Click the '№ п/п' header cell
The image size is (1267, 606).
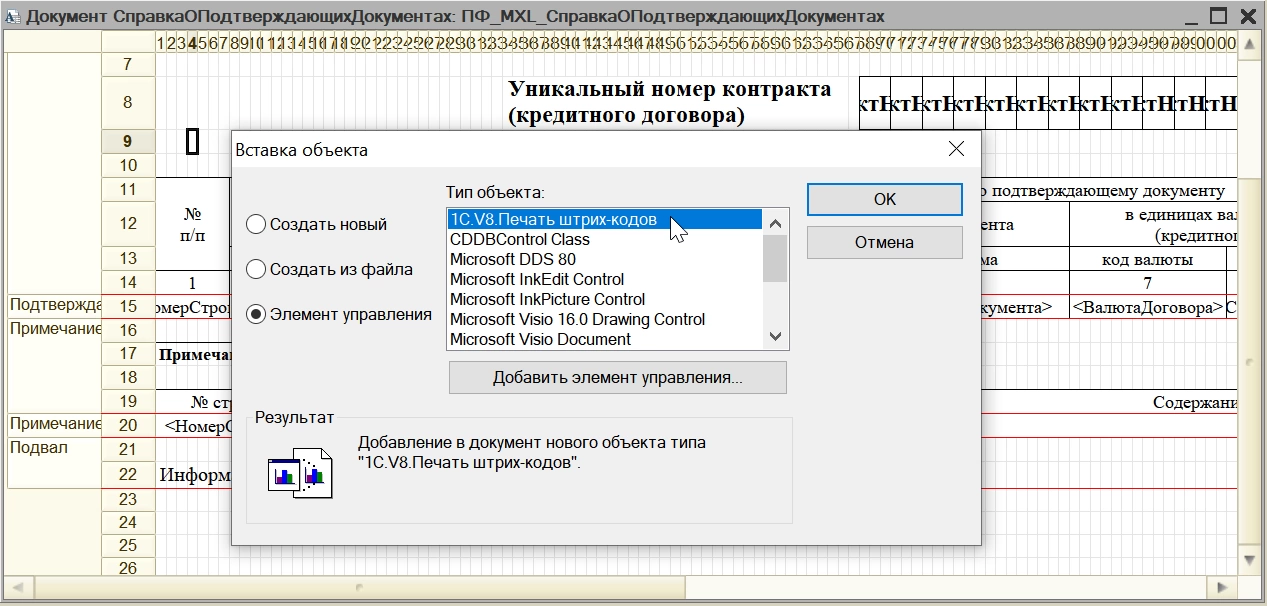(x=193, y=223)
